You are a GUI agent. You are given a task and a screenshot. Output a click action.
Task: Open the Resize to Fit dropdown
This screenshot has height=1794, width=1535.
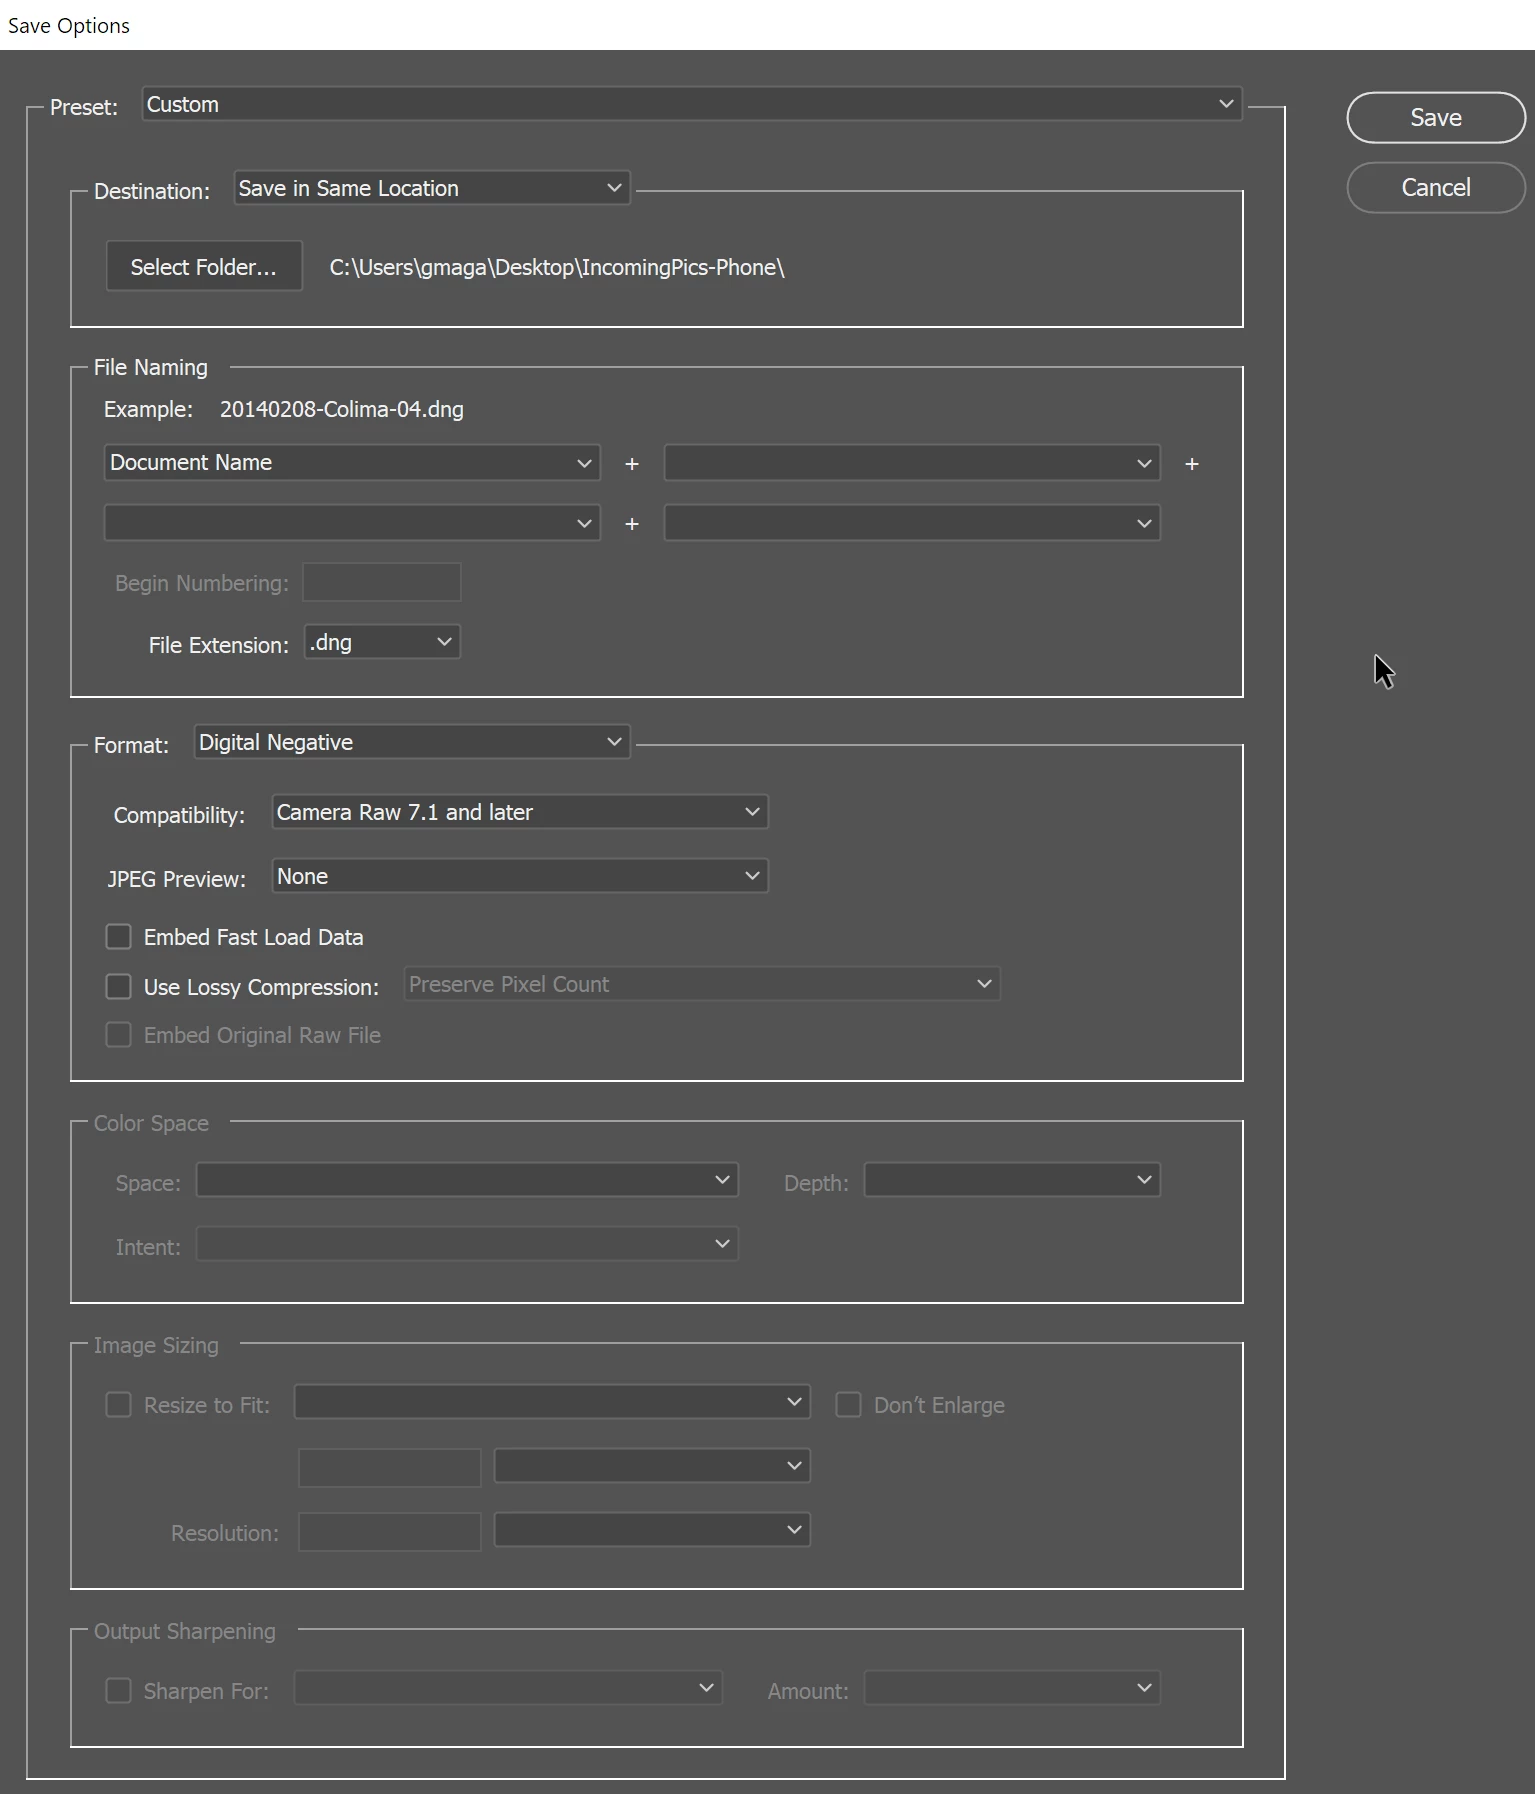pyautogui.click(x=552, y=1402)
